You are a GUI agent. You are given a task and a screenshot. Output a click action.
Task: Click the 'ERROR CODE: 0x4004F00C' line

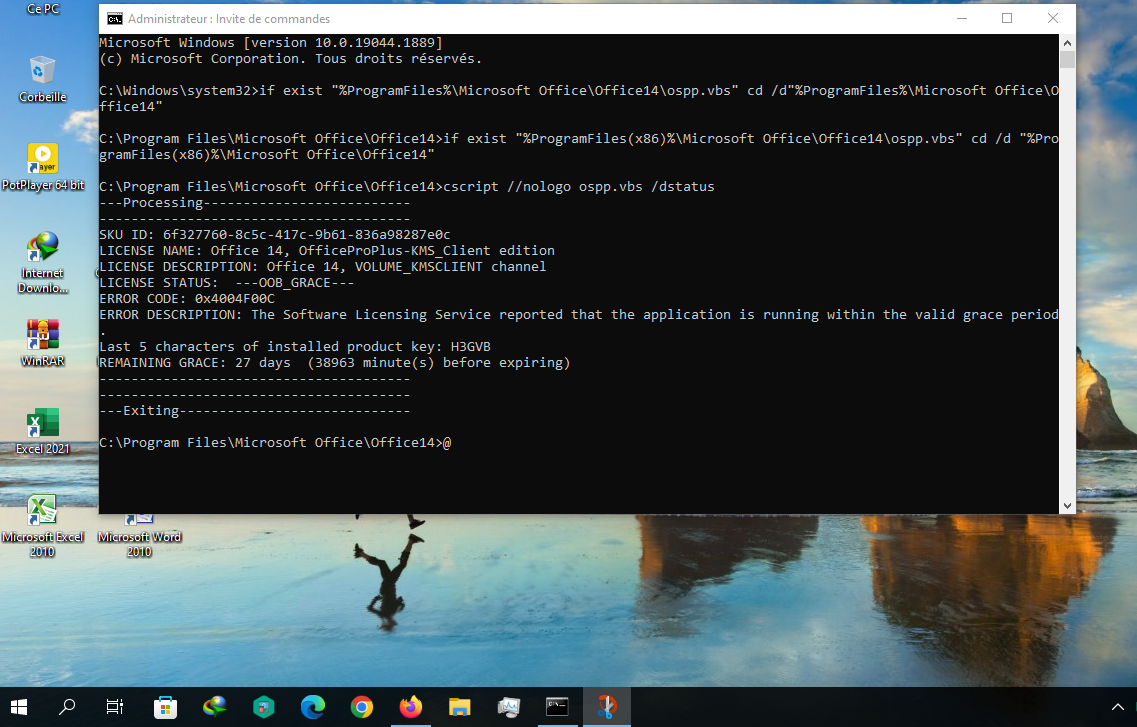point(187,299)
